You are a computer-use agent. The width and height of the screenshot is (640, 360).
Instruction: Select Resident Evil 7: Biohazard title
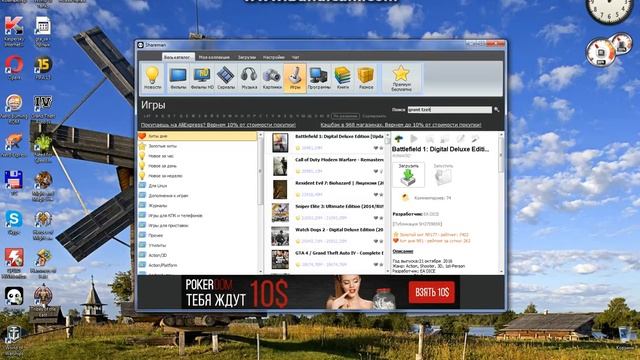[339, 183]
